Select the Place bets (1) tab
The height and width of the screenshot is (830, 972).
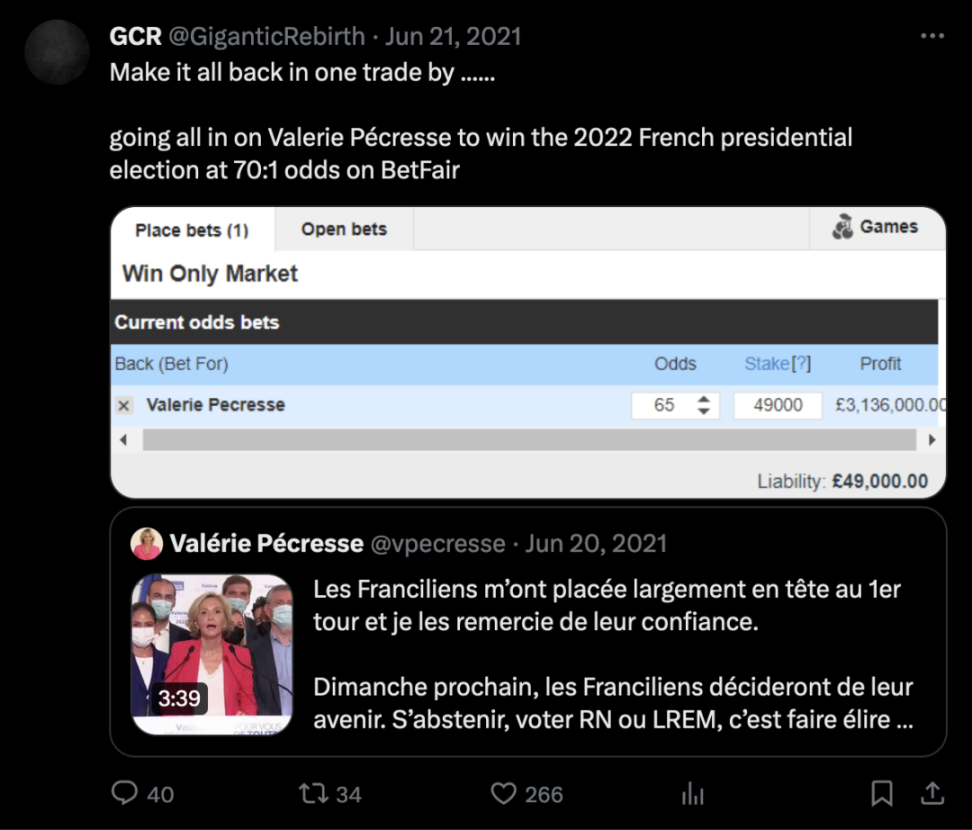coord(192,229)
